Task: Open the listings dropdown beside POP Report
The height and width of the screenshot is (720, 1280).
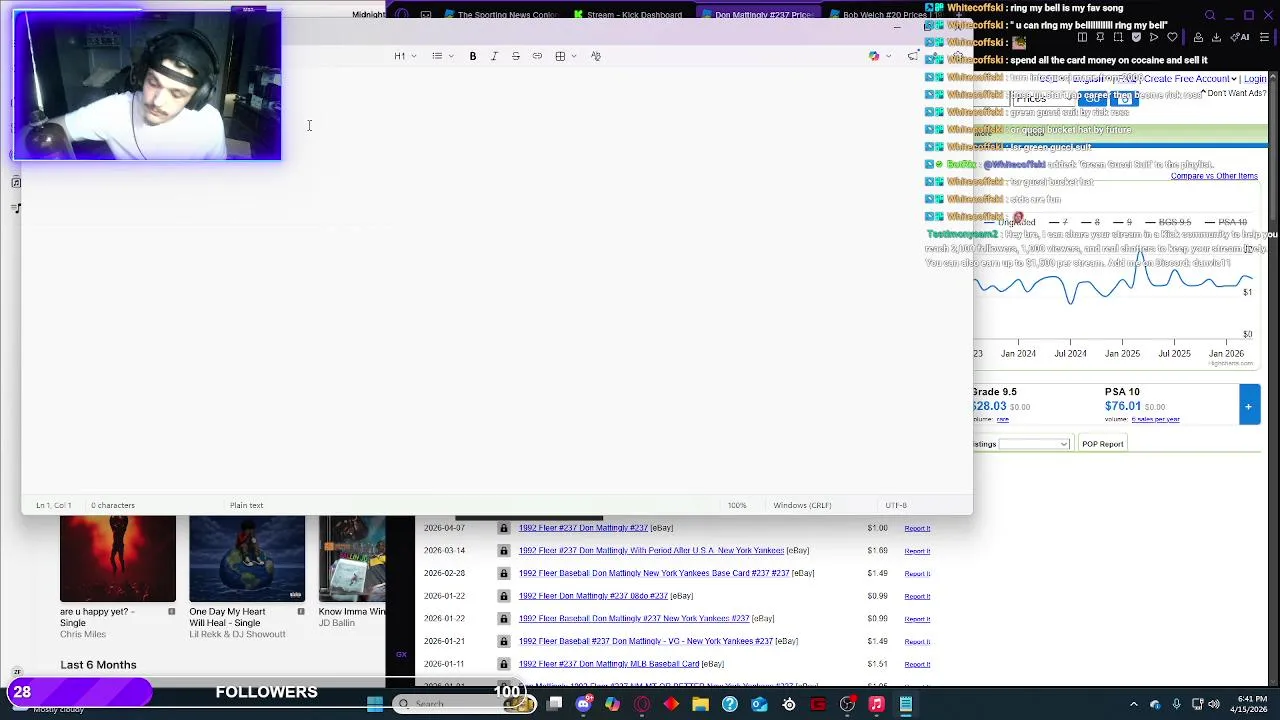Action: [1034, 444]
